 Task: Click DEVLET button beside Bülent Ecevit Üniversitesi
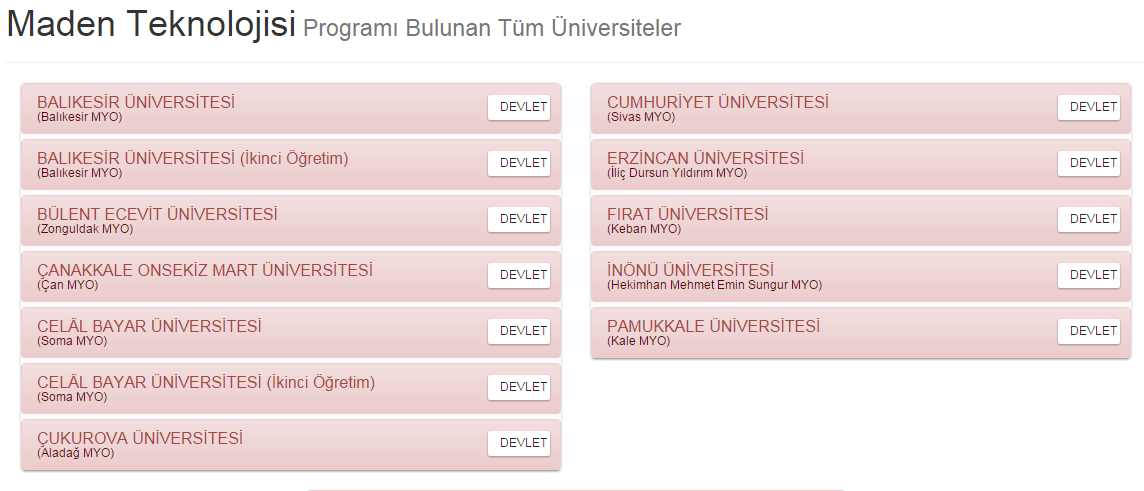pos(519,219)
